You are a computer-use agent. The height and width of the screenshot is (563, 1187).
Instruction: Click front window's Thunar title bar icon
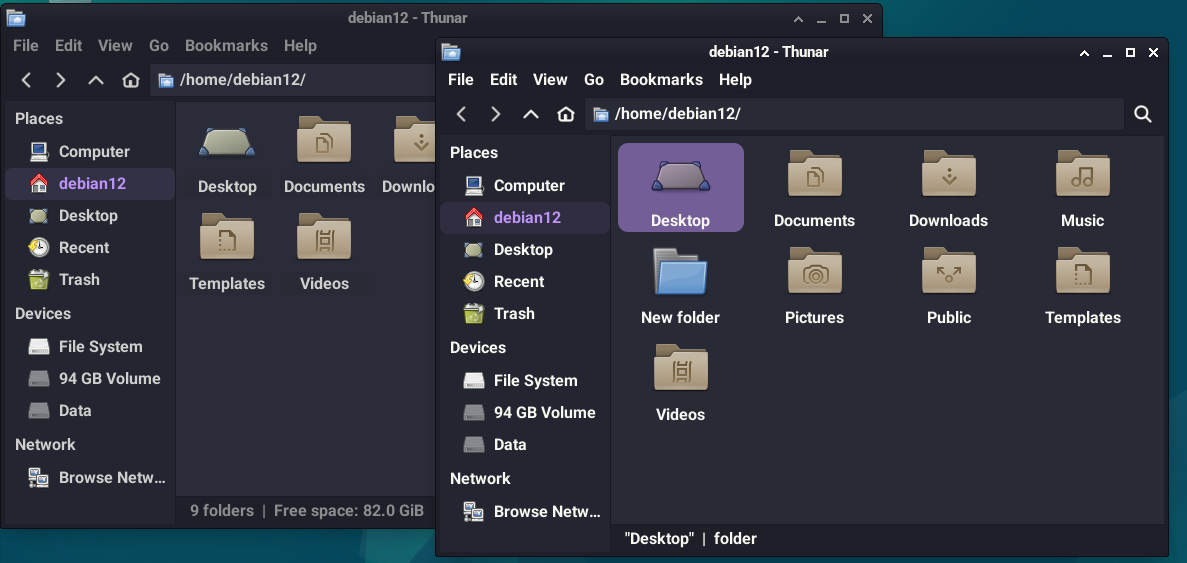click(451, 52)
